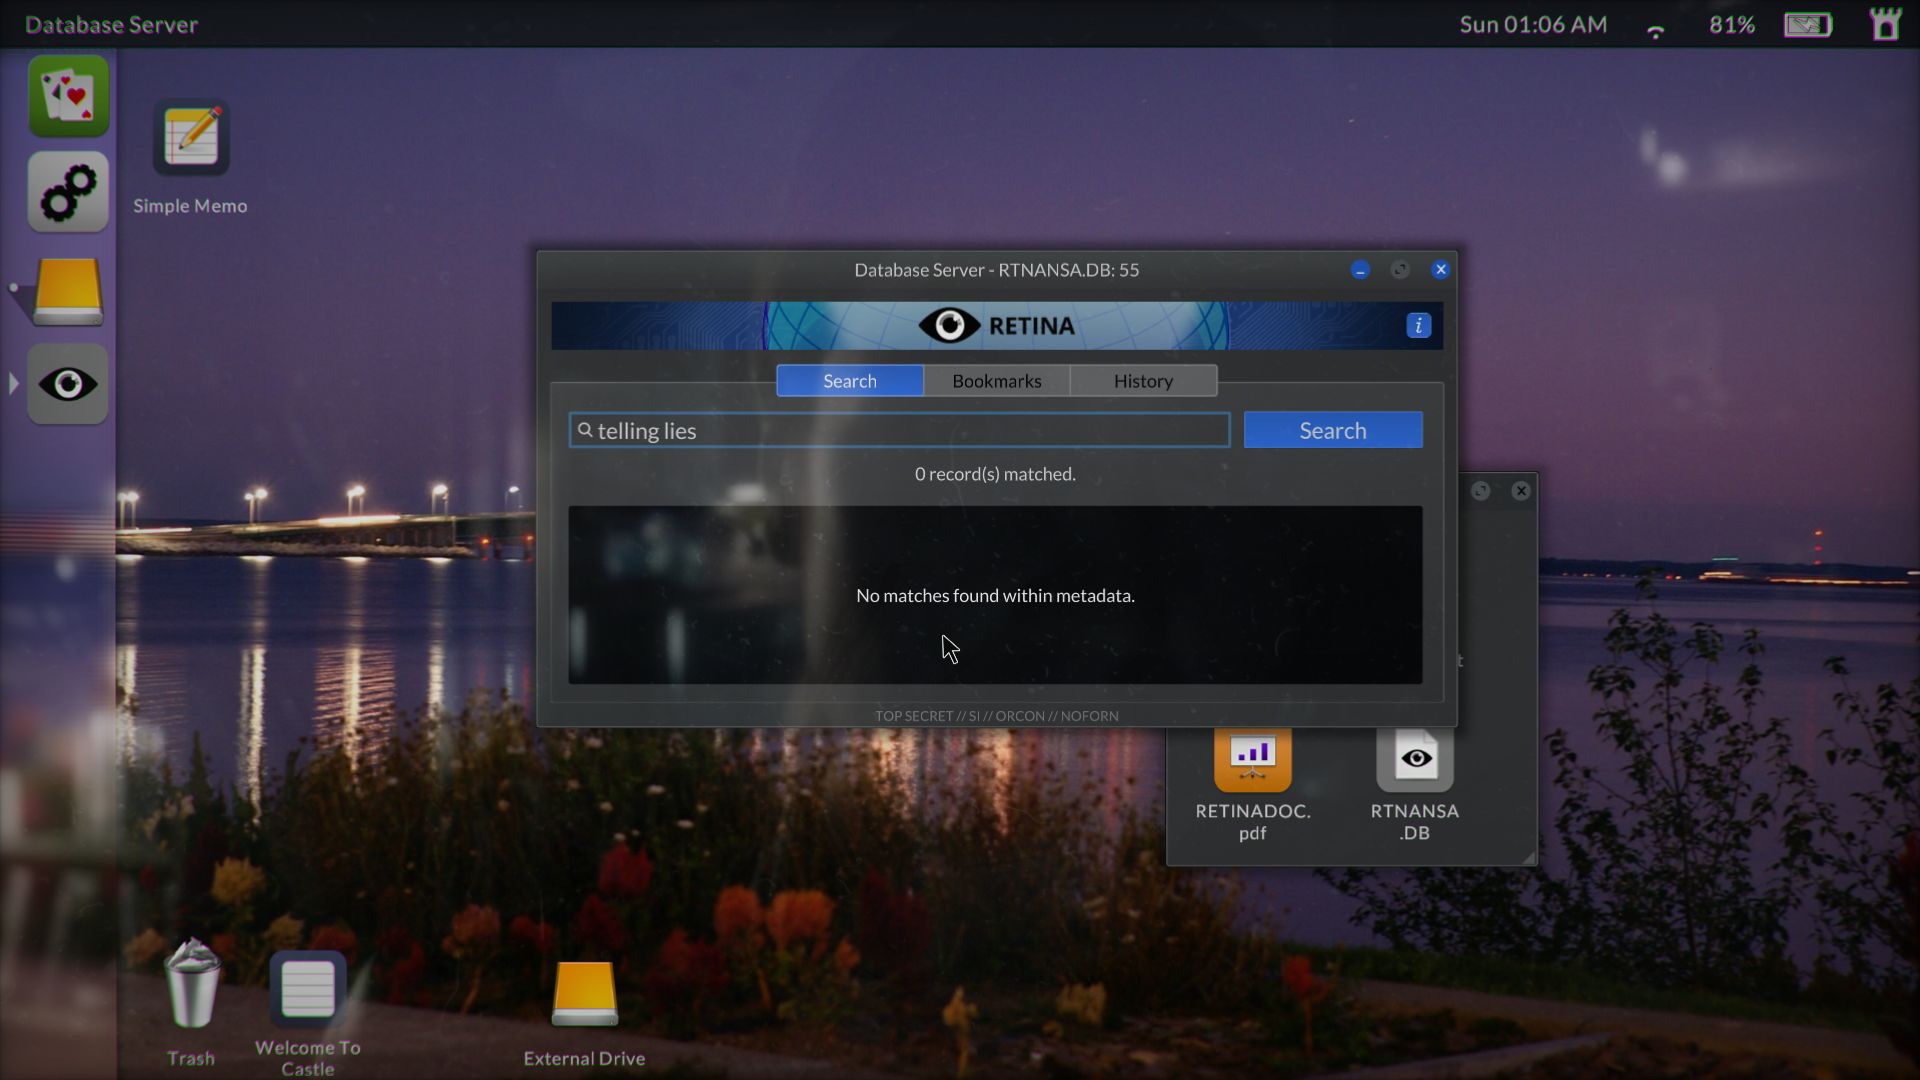This screenshot has width=1920, height=1080.
Task: Close the background file browser window
Action: [1521, 491]
